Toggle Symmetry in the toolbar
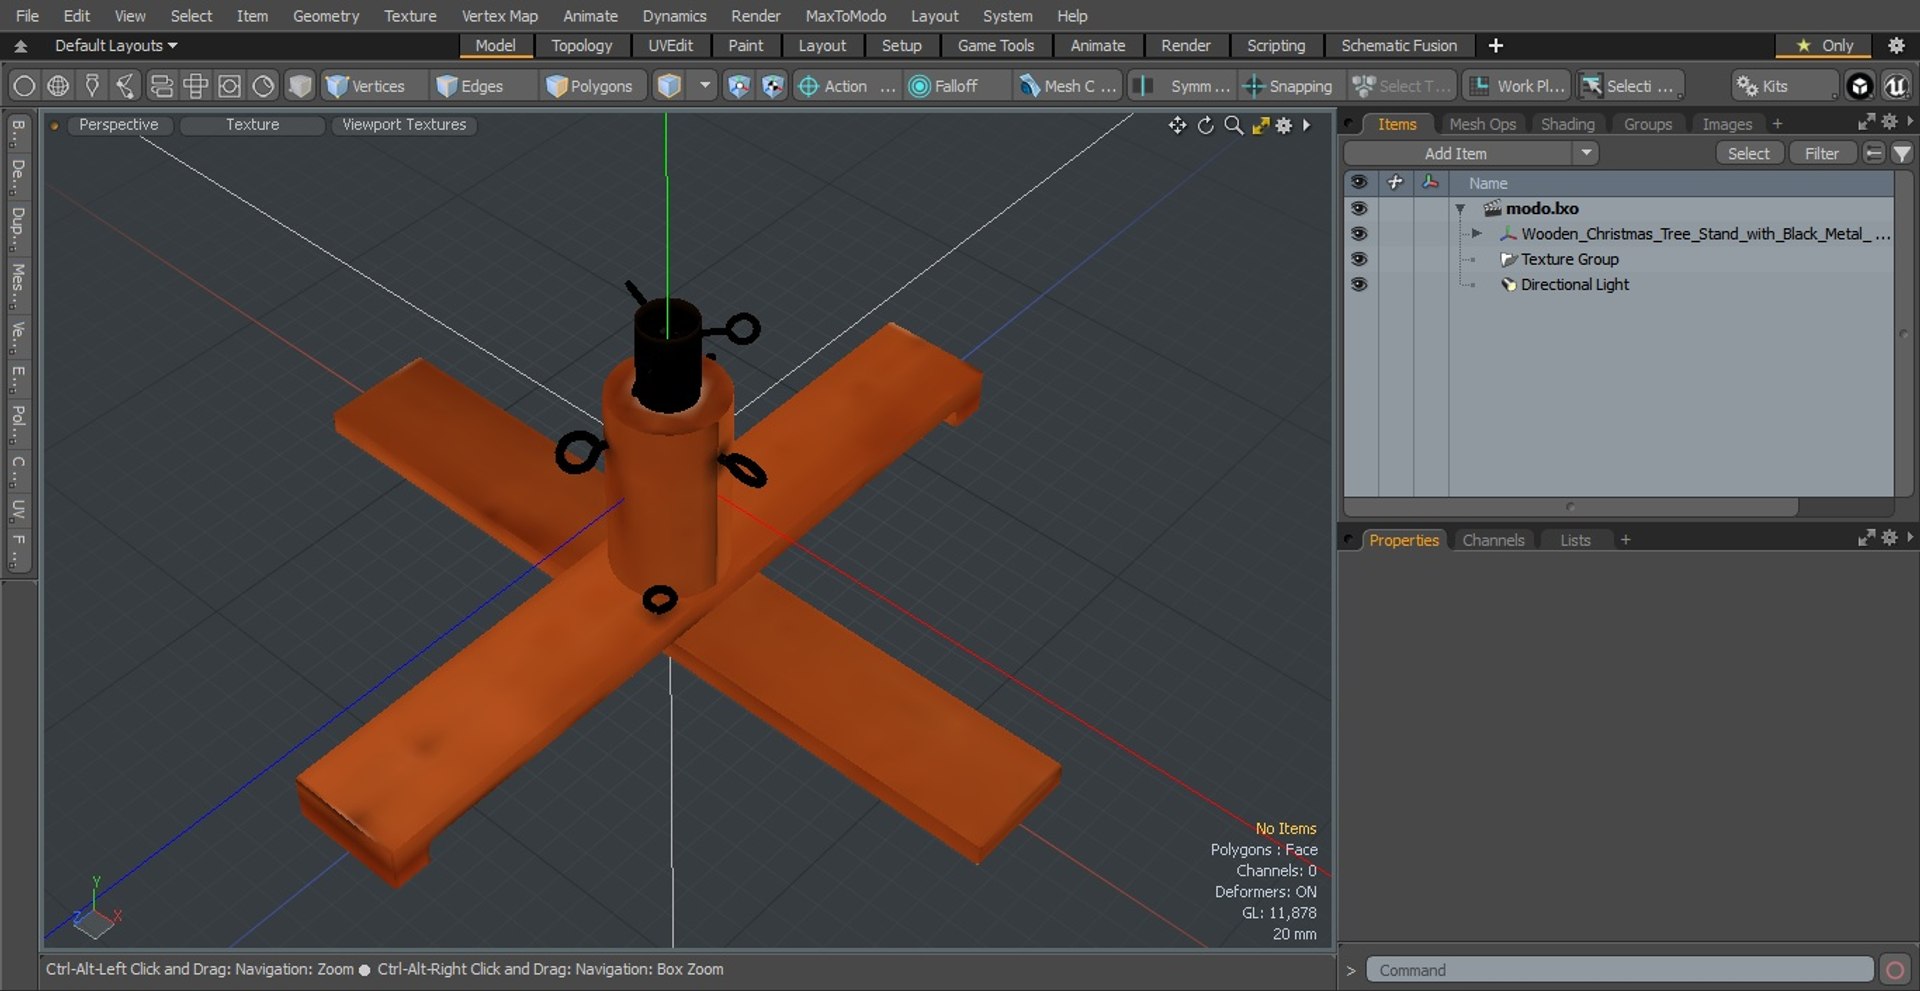 point(1183,86)
